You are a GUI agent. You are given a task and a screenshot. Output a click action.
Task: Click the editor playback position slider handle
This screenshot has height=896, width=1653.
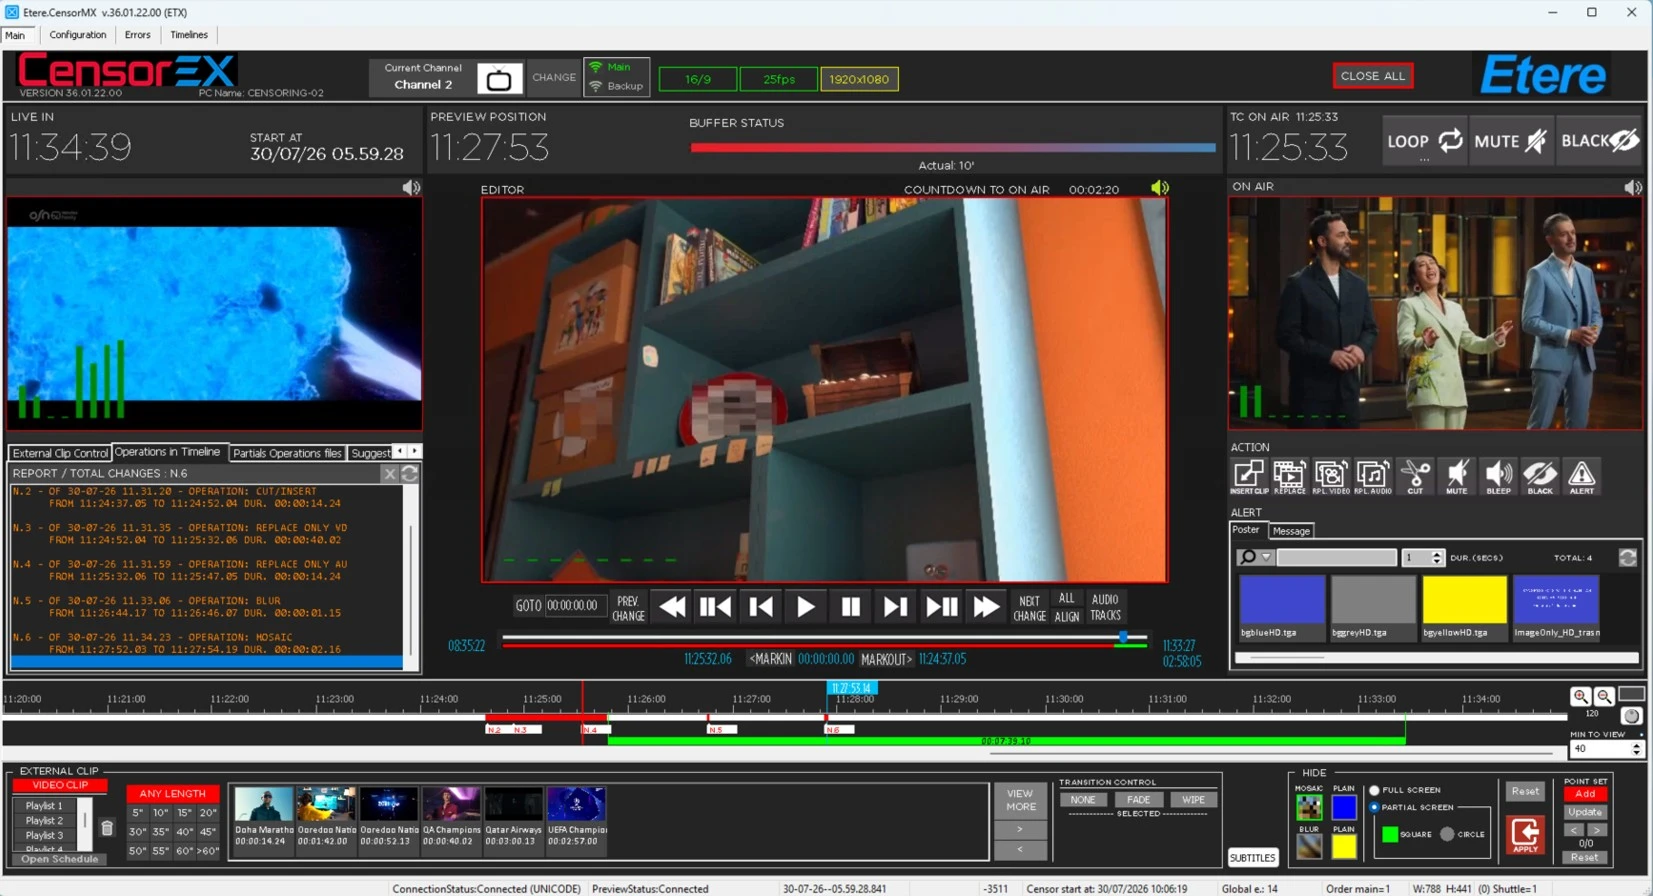point(1124,637)
